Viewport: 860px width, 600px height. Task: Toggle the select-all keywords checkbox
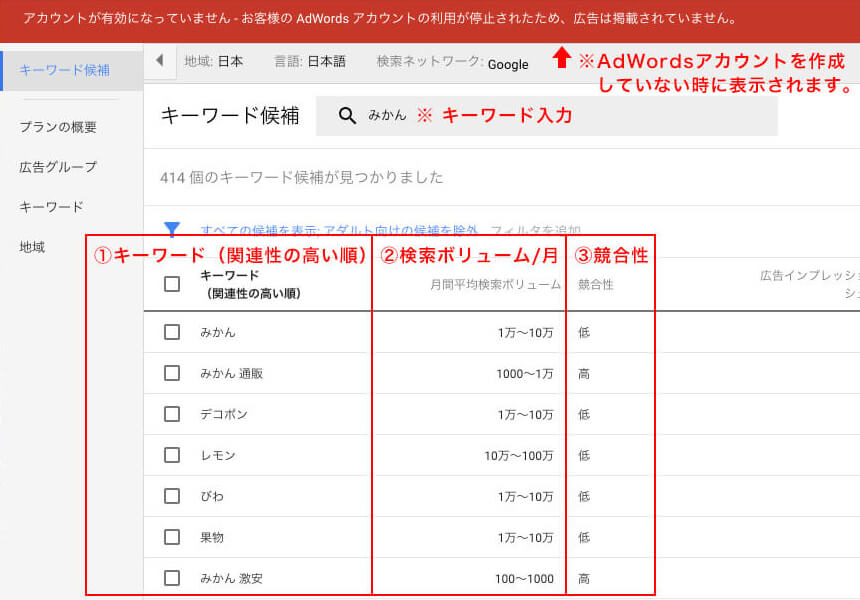pos(172,284)
